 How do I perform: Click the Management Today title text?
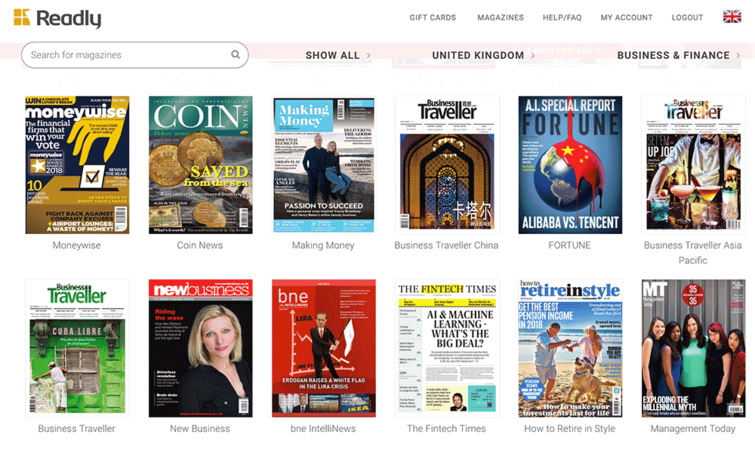point(693,428)
